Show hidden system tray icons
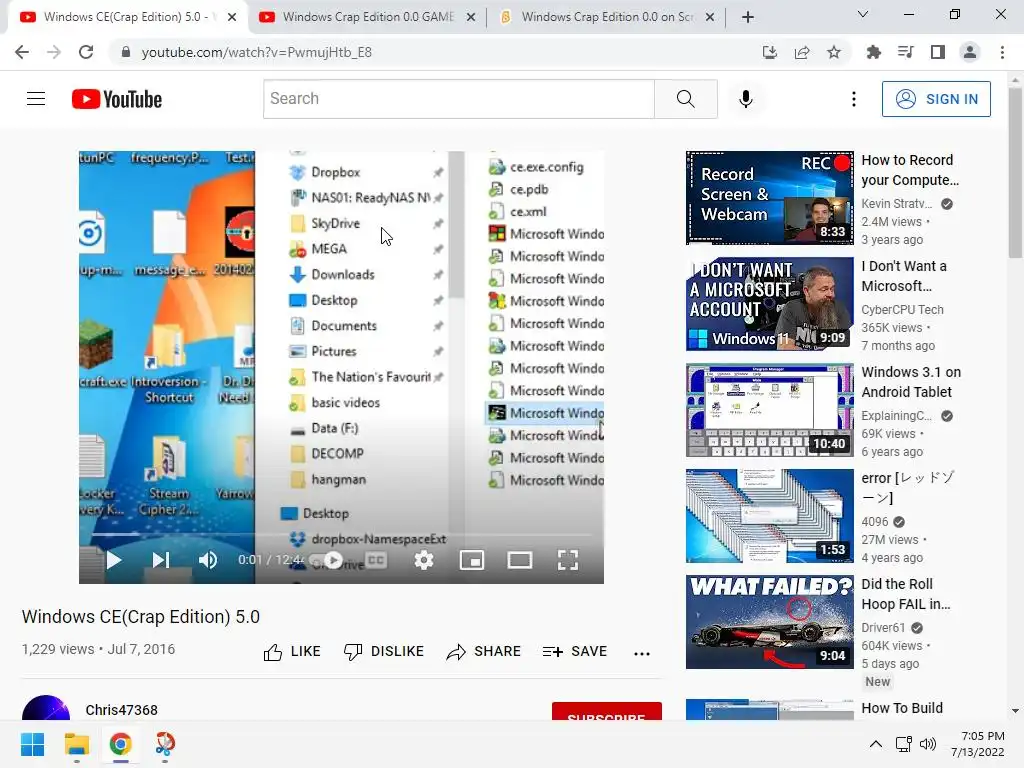This screenshot has width=1024, height=768. click(x=876, y=744)
